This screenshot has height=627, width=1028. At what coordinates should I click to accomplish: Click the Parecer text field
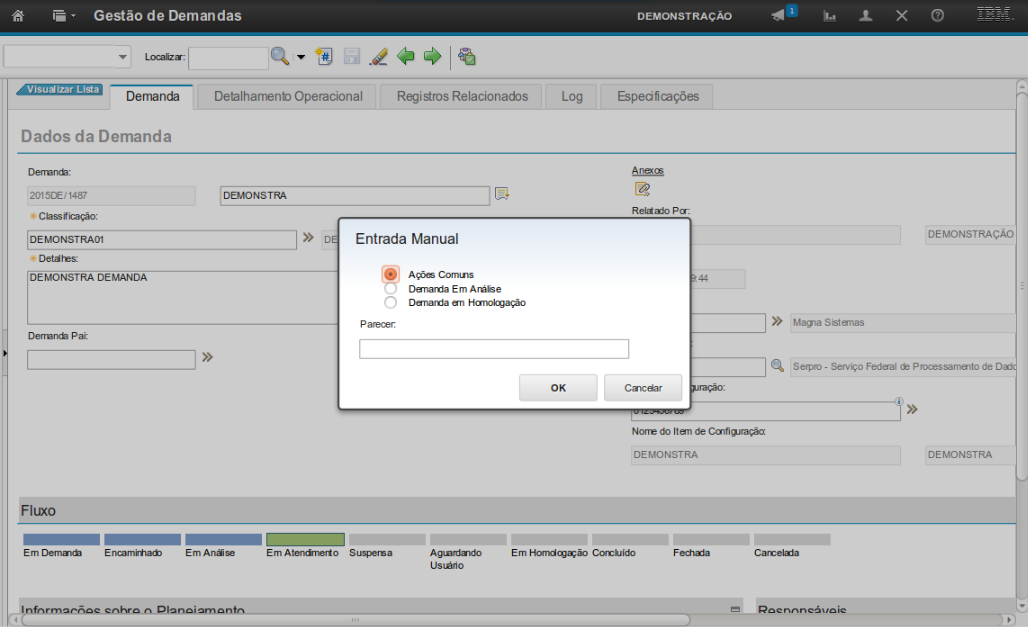(494, 349)
